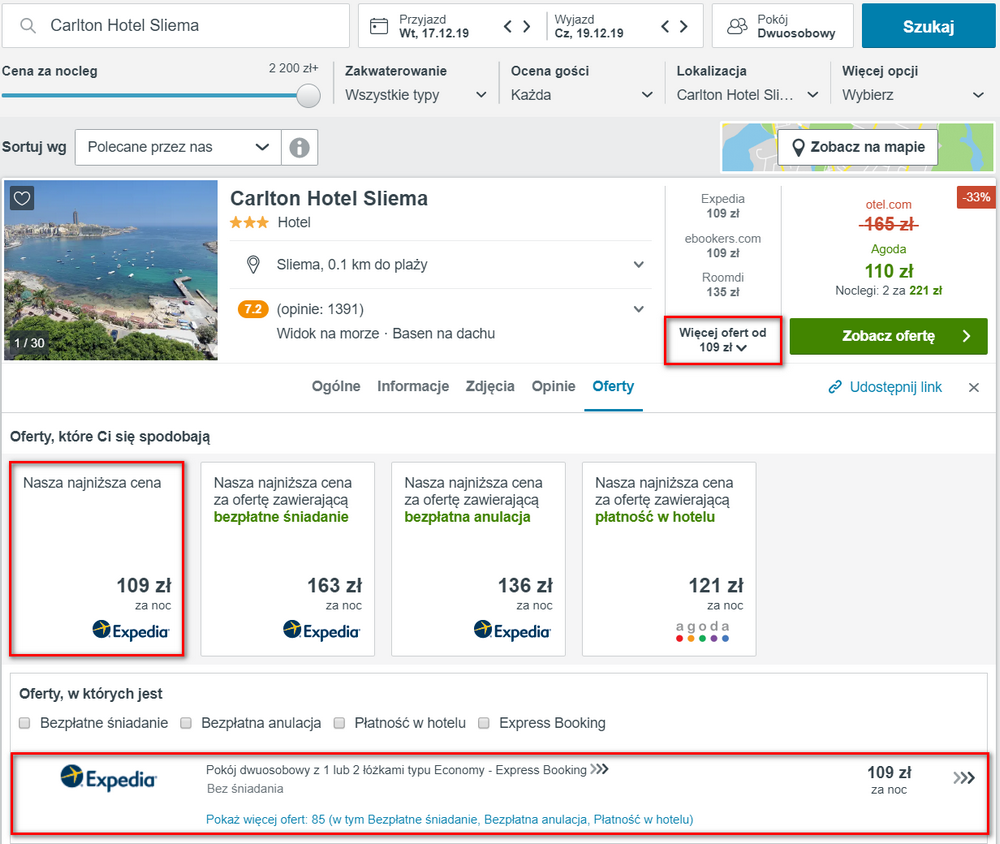Switch to the Opinie tab
The height and width of the screenshot is (844, 1000).
click(553, 387)
